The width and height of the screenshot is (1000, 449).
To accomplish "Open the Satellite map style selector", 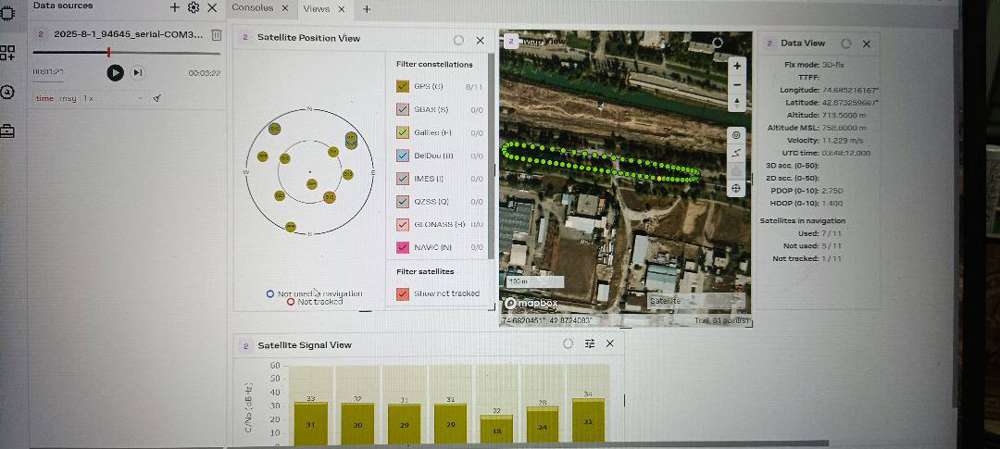I will click(682, 300).
